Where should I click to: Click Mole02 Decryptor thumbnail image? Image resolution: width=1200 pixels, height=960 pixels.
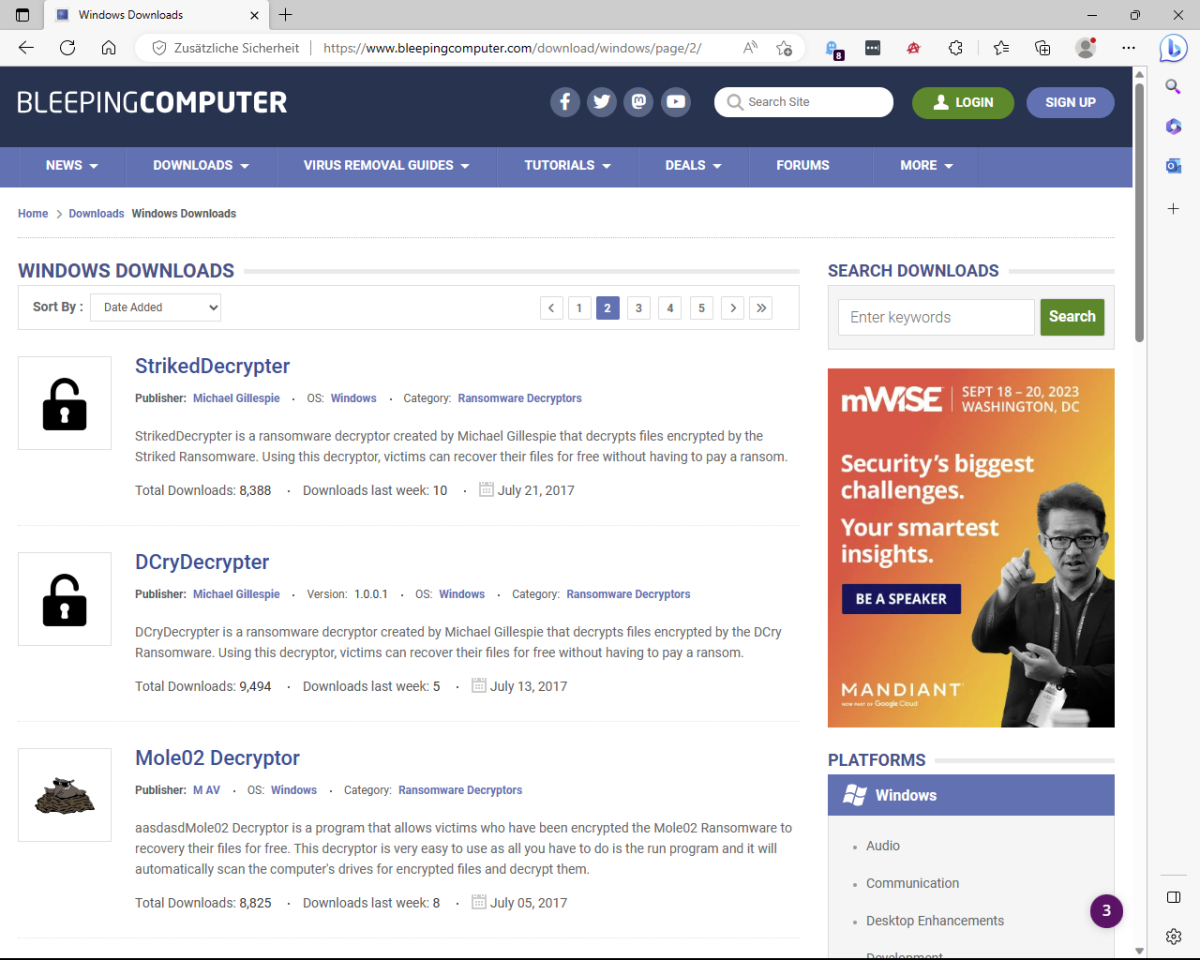pyautogui.click(x=65, y=795)
